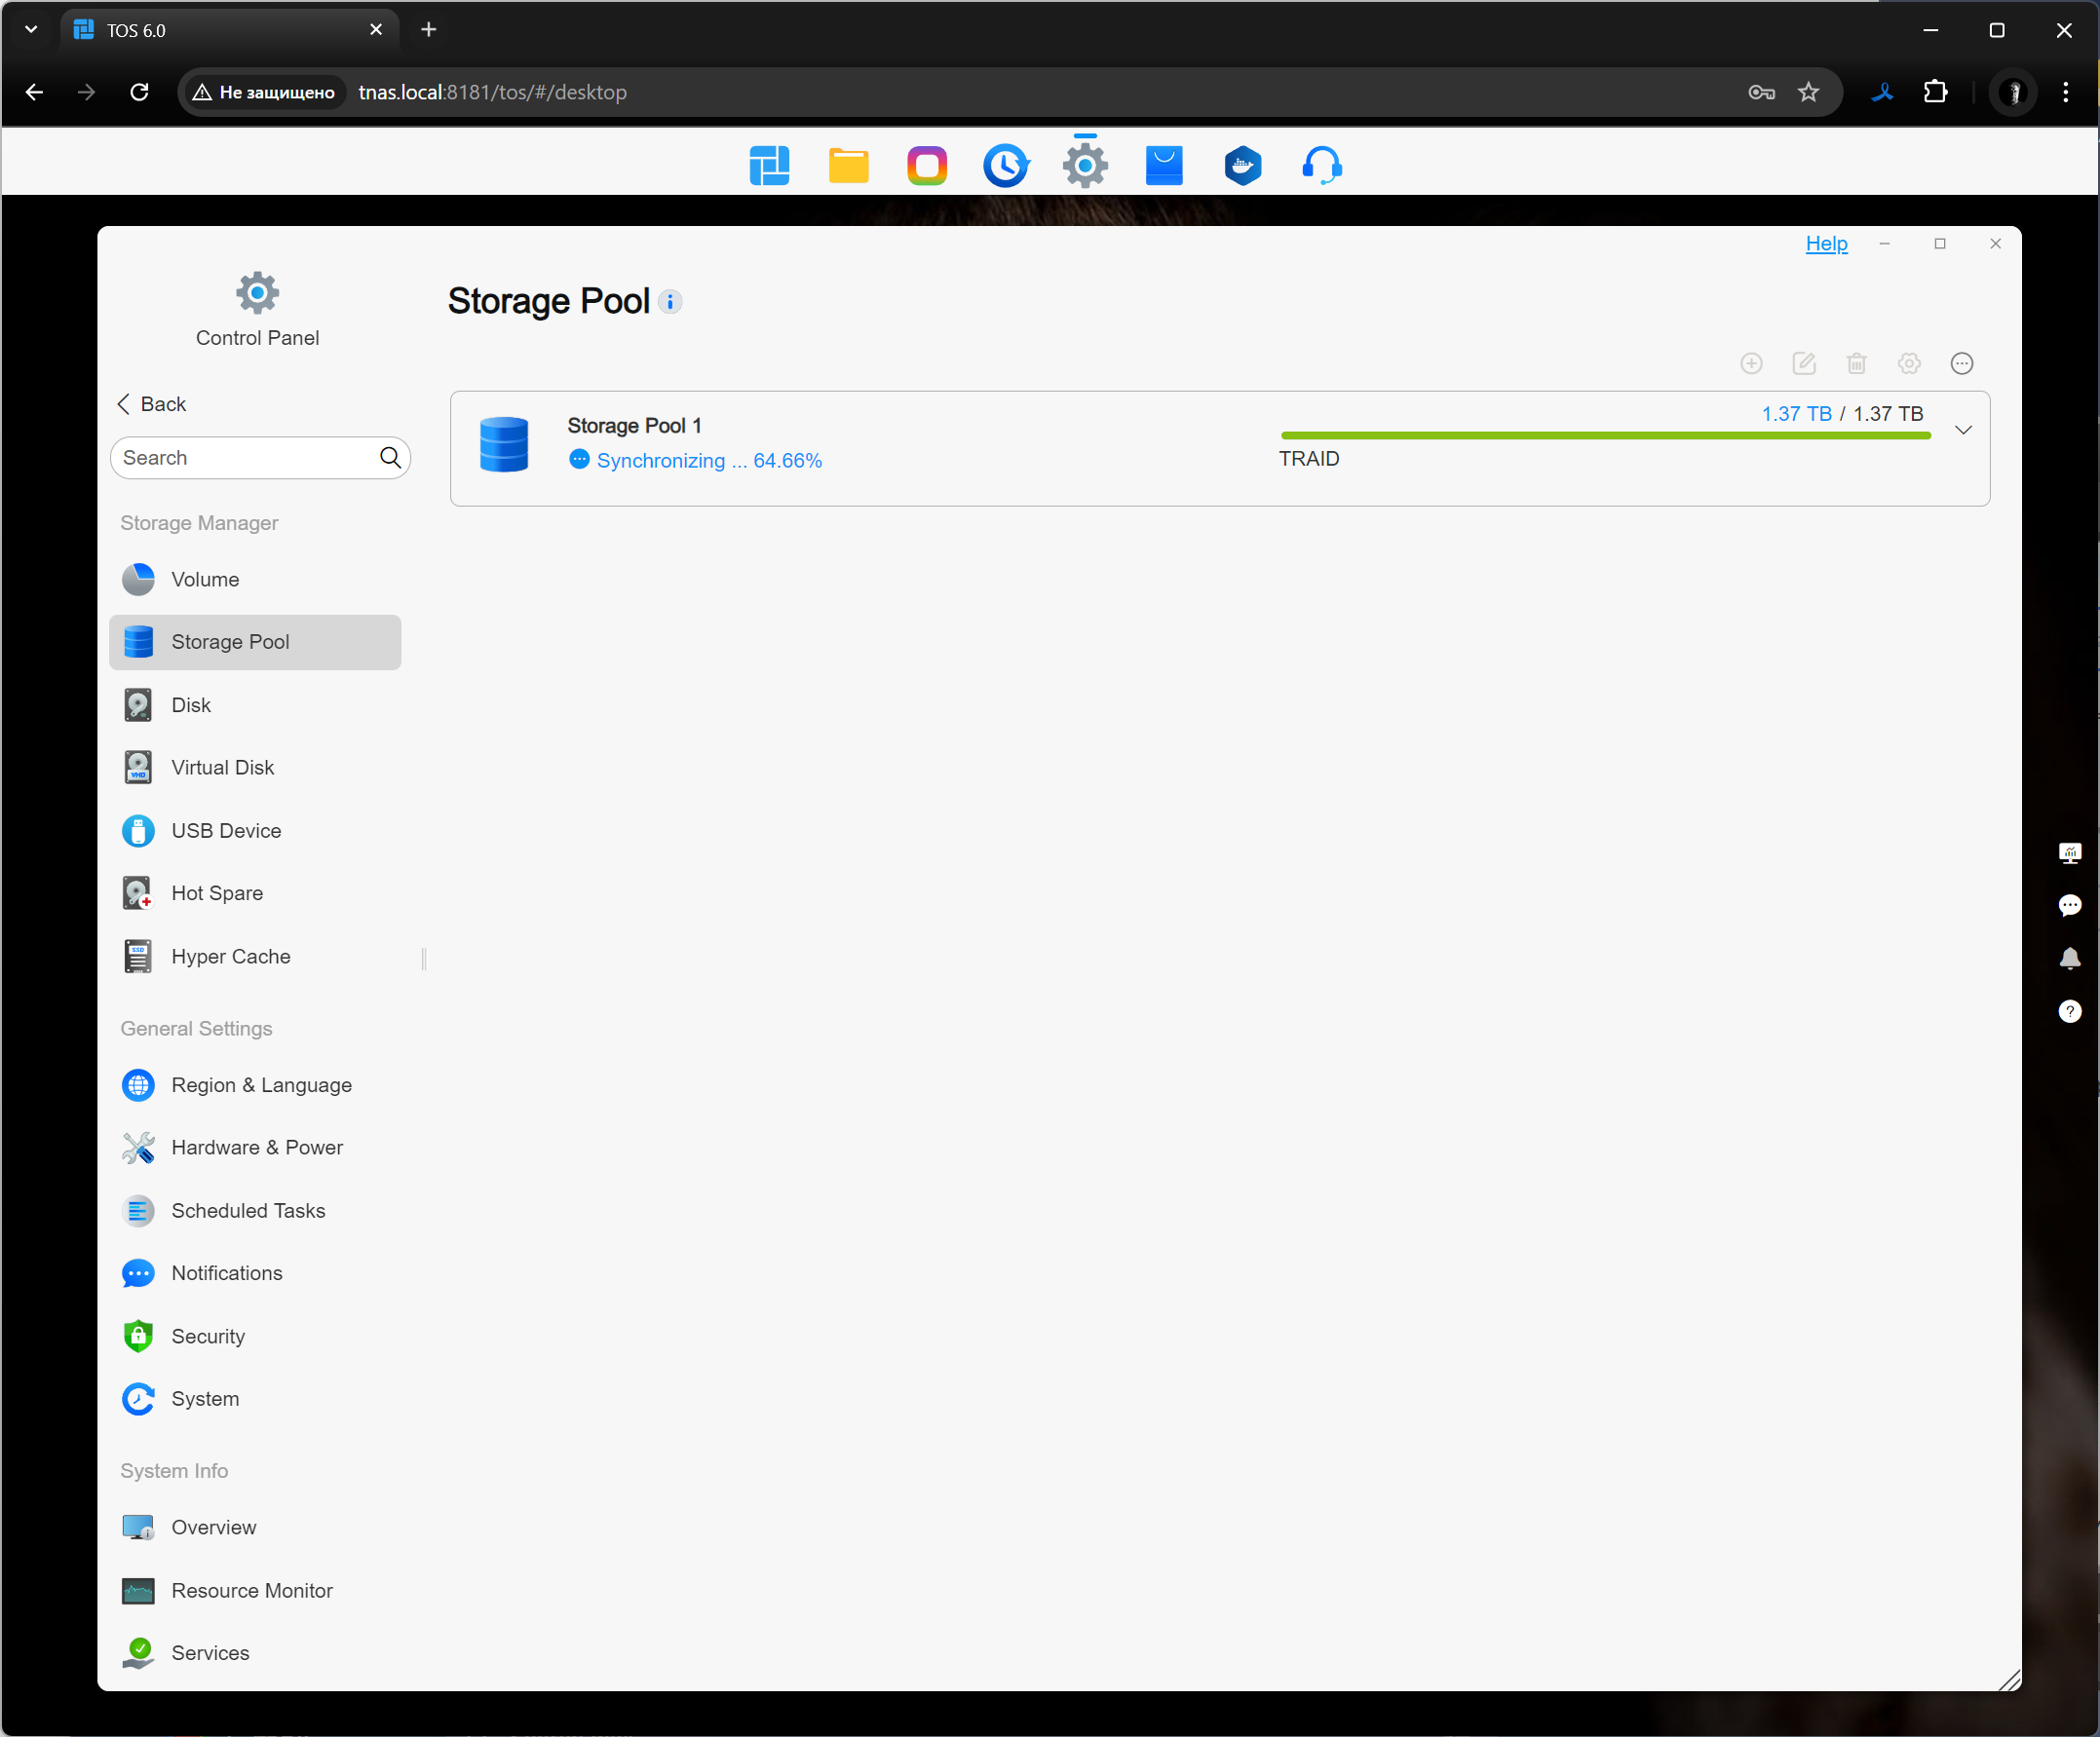Open the backup clock icon in dock

pos(1006,165)
